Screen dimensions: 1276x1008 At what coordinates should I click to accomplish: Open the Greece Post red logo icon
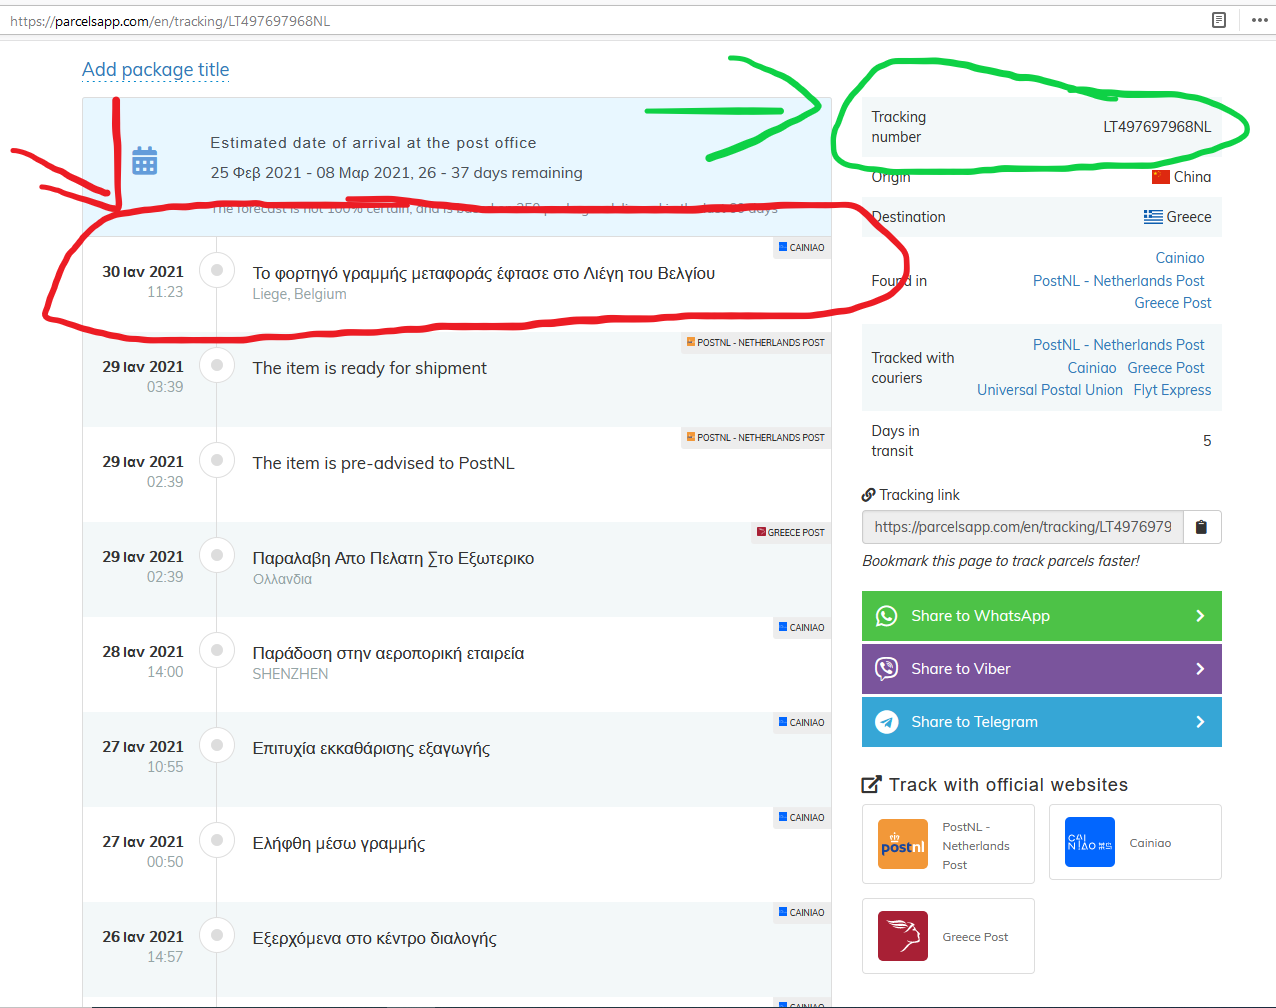903,936
